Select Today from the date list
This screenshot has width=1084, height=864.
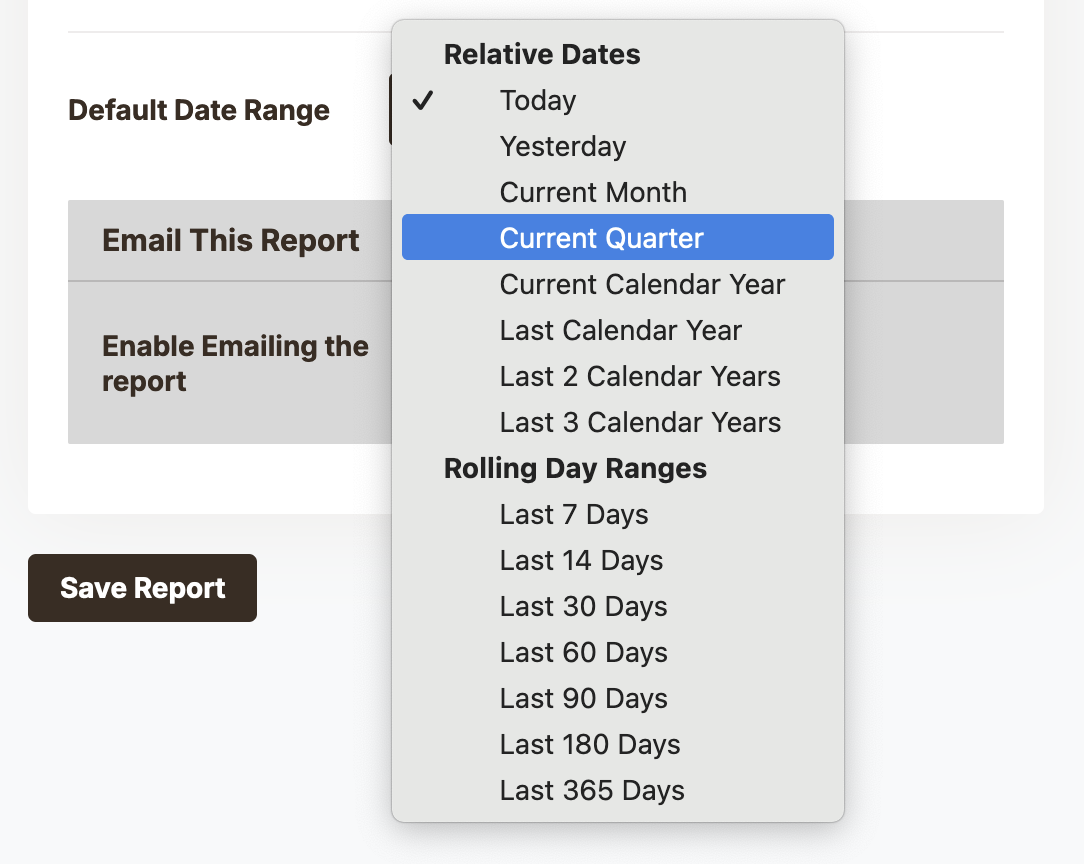pyautogui.click(x=538, y=101)
